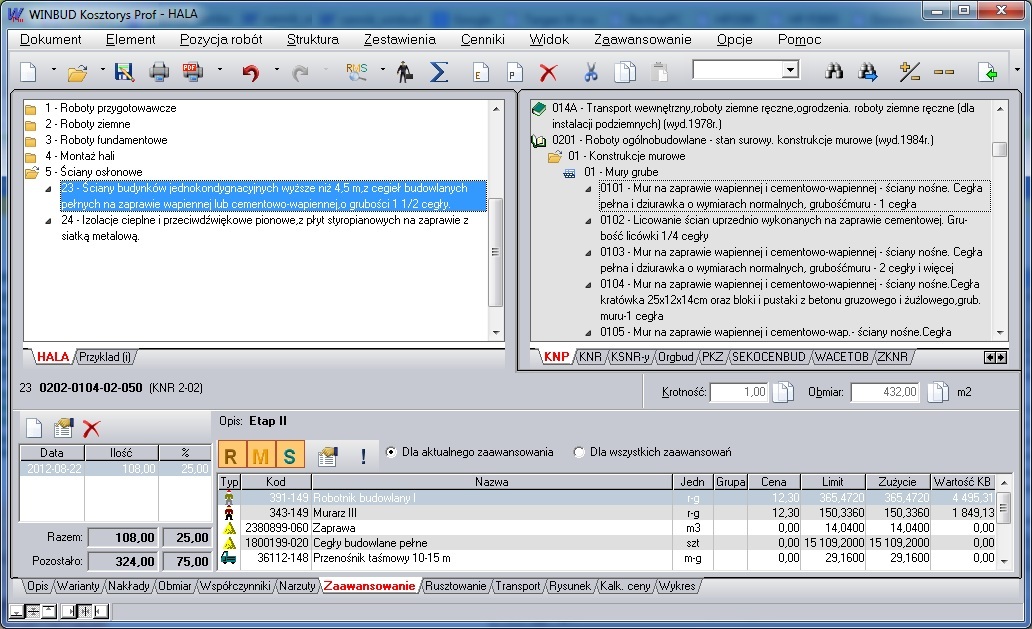Image resolution: width=1032 pixels, height=629 pixels.
Task: Click the blue exclamation mark icon
Action: pyautogui.click(x=363, y=455)
